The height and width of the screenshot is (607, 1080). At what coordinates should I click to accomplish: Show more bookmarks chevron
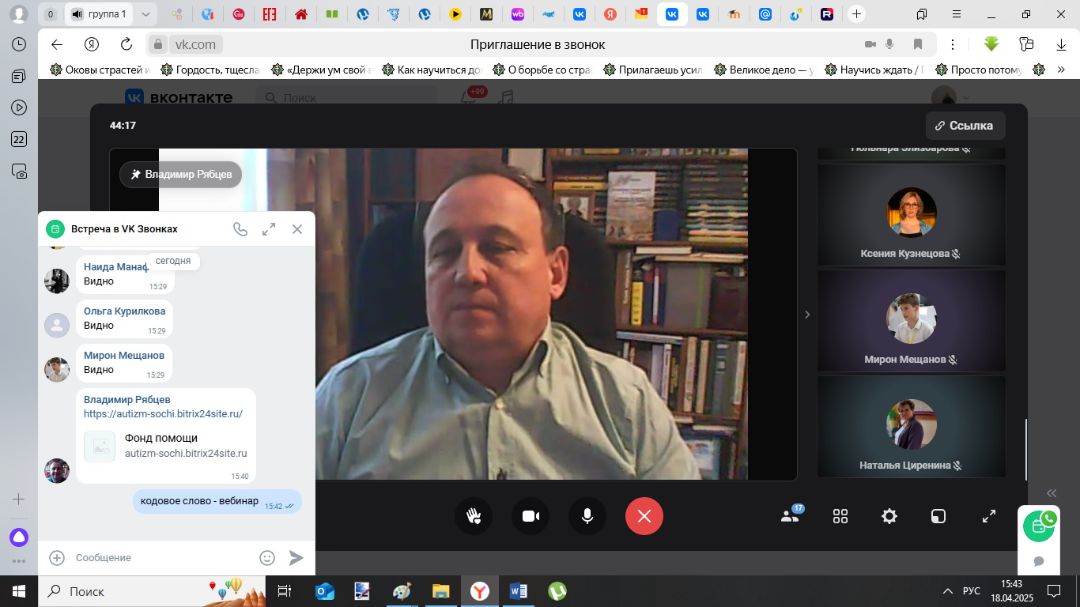pos(1061,70)
